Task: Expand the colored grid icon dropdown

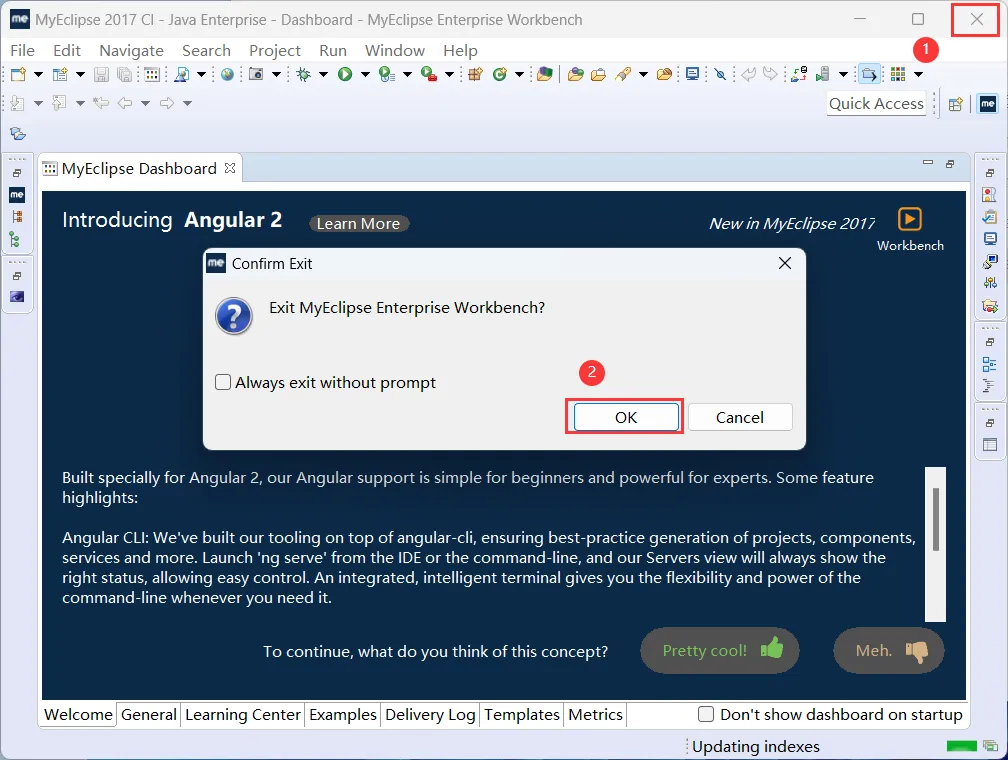Action: pyautogui.click(x=918, y=75)
